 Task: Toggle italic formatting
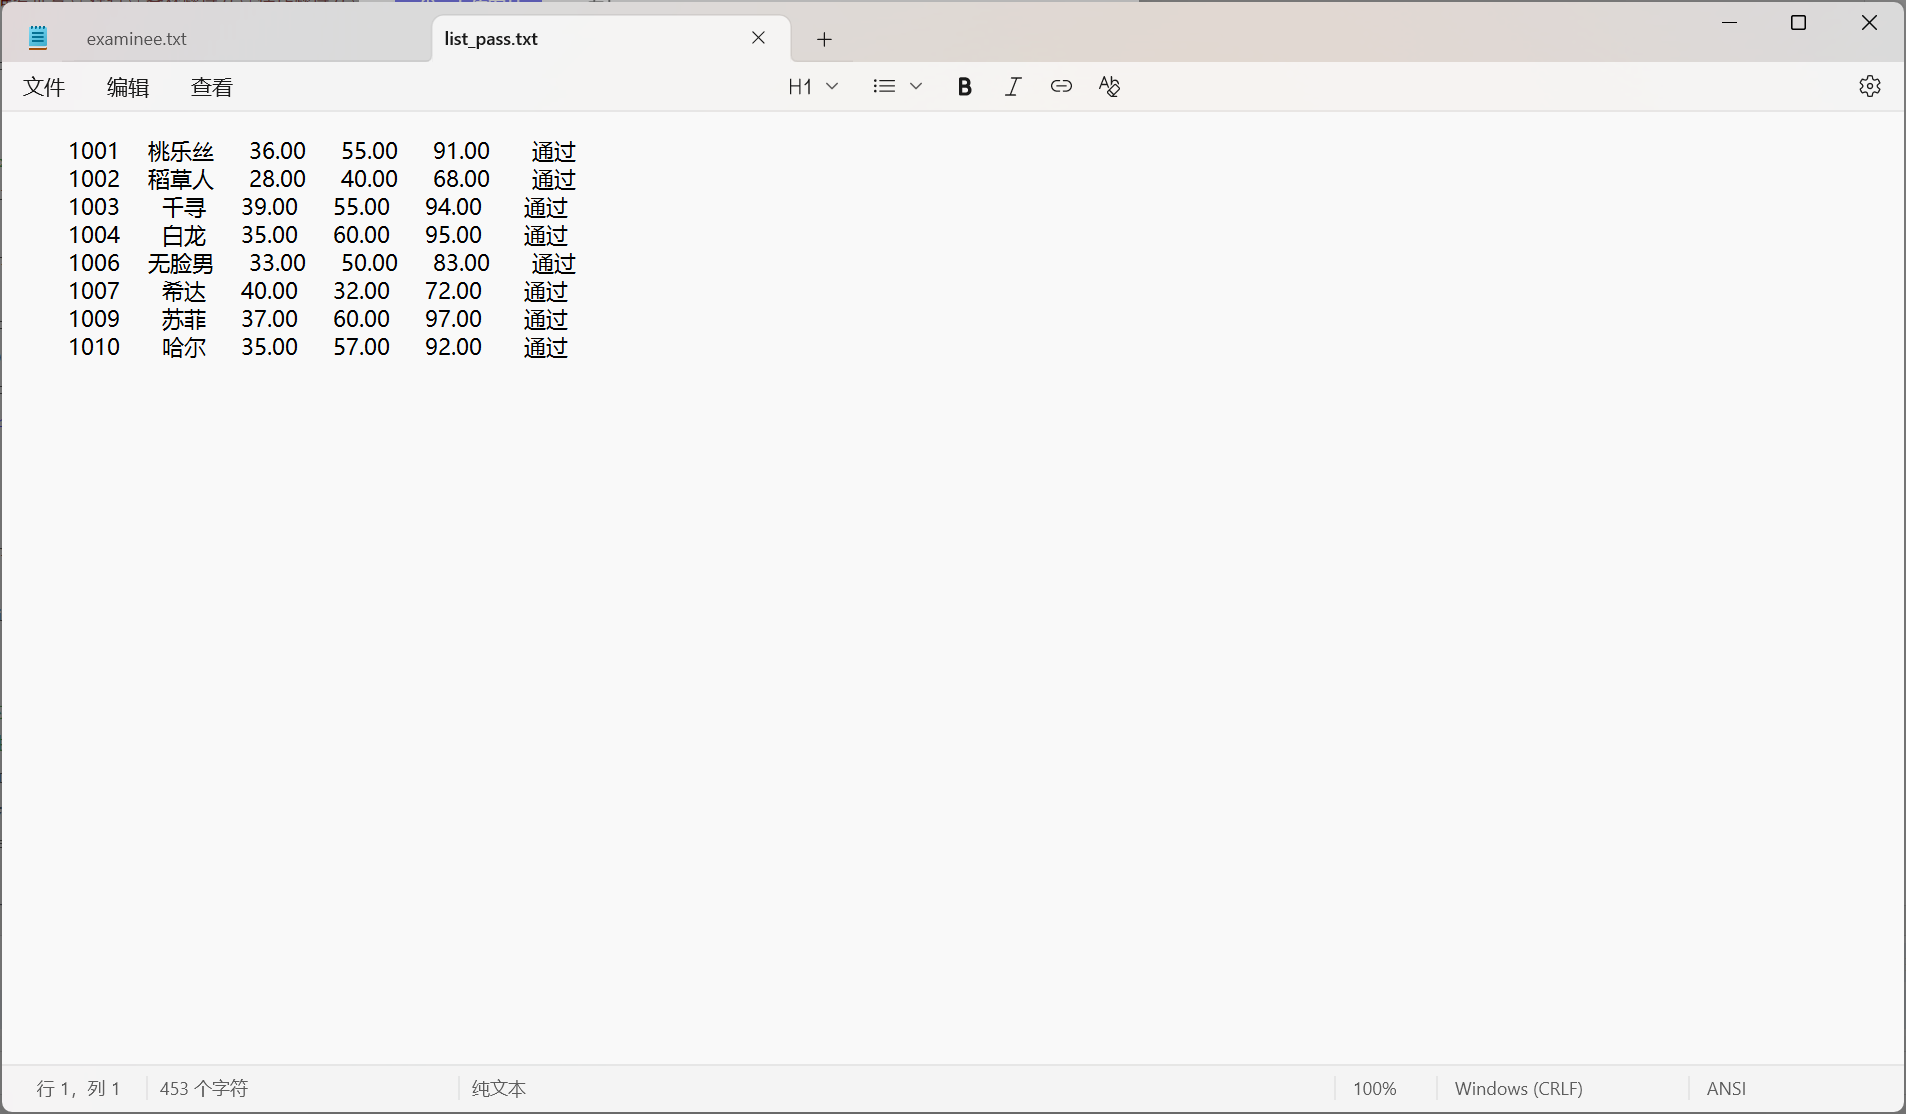[1012, 87]
